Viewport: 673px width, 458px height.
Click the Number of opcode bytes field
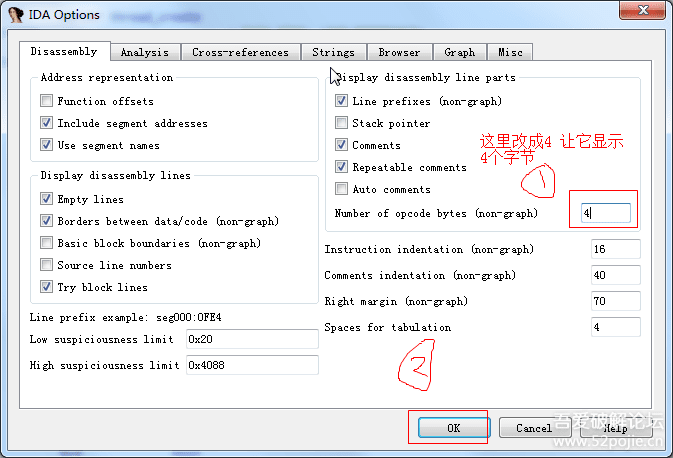606,213
